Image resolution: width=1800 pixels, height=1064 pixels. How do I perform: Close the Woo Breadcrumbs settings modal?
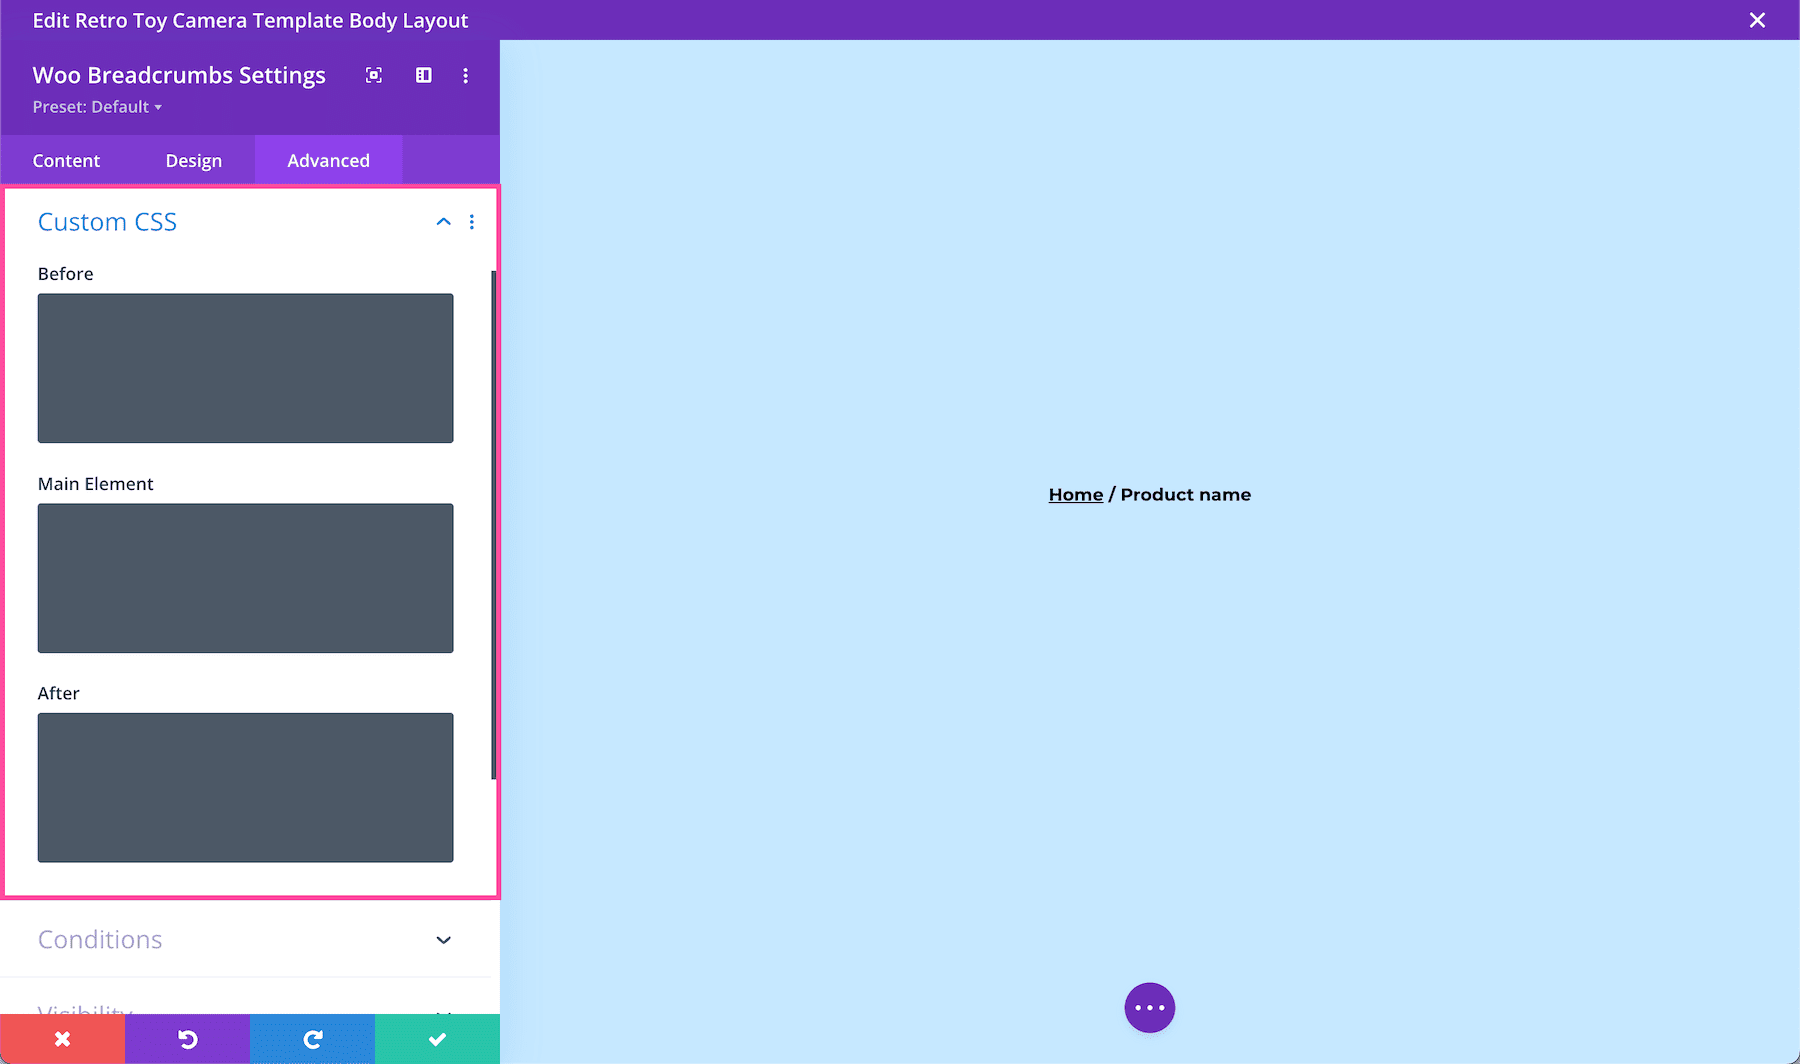(1757, 20)
